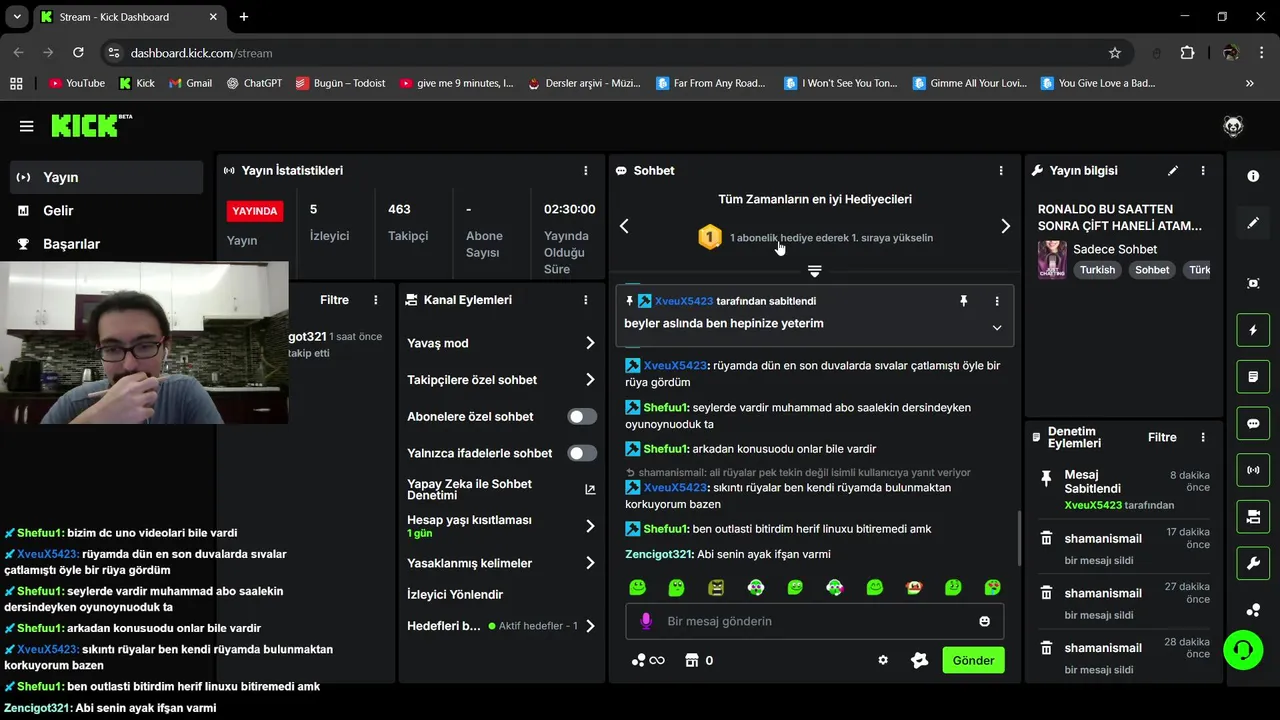Open the Gelir sidebar item
Viewport: 1280px width, 720px height.
107,210
